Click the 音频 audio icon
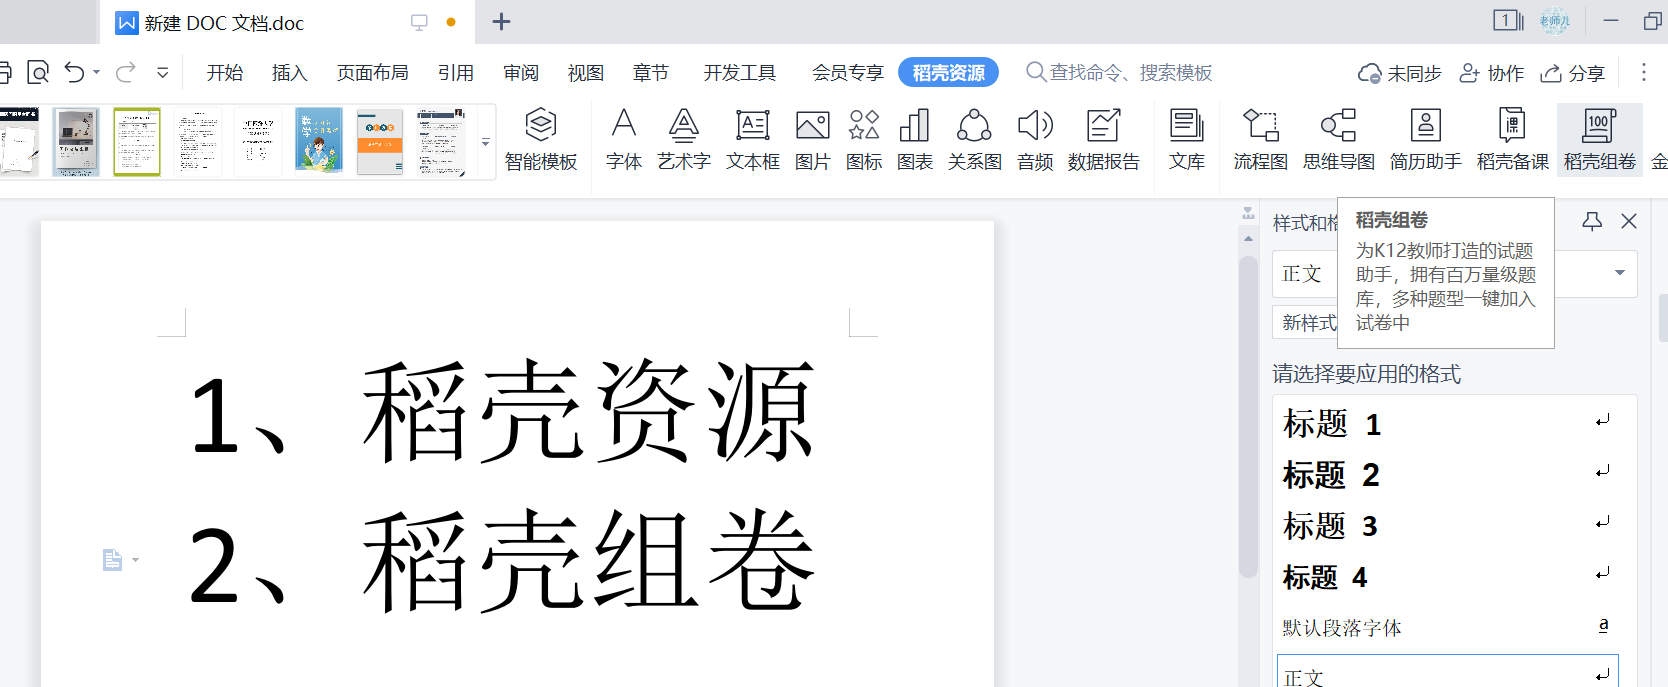 [x=1035, y=140]
